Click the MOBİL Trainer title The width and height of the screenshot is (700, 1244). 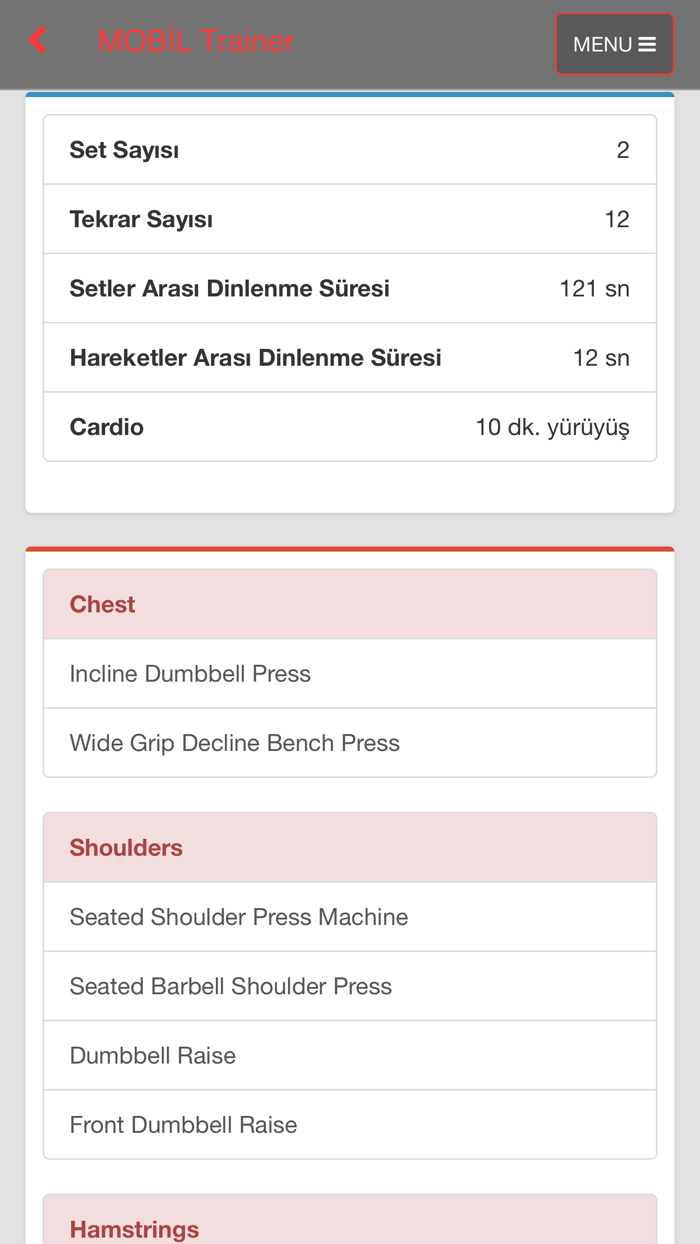196,41
